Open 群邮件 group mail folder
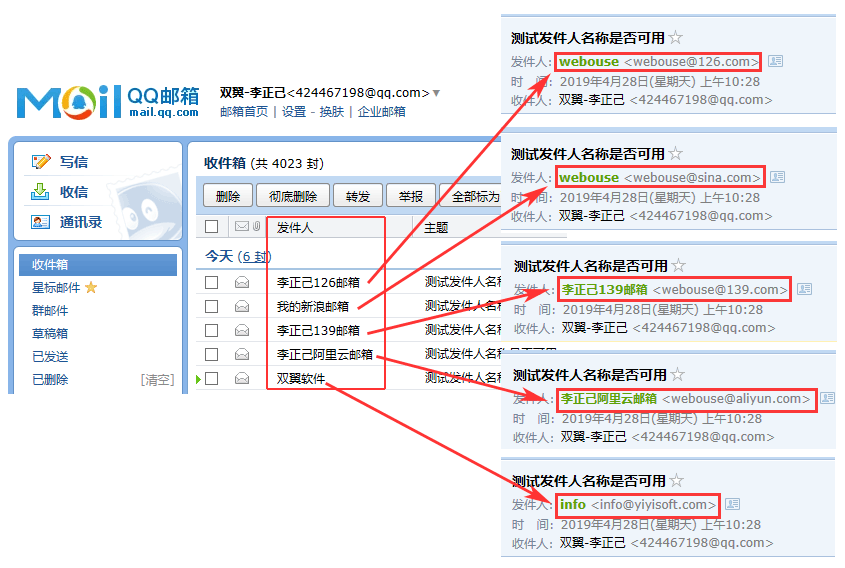The image size is (845, 568). click(x=50, y=311)
